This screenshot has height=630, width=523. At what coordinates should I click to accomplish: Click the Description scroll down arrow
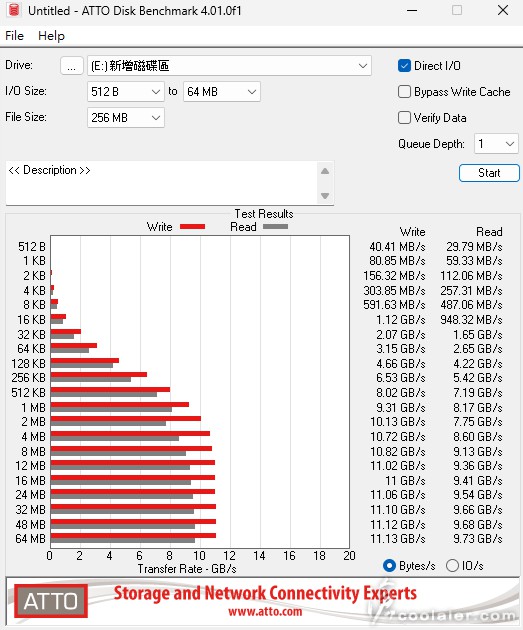pyautogui.click(x=325, y=196)
